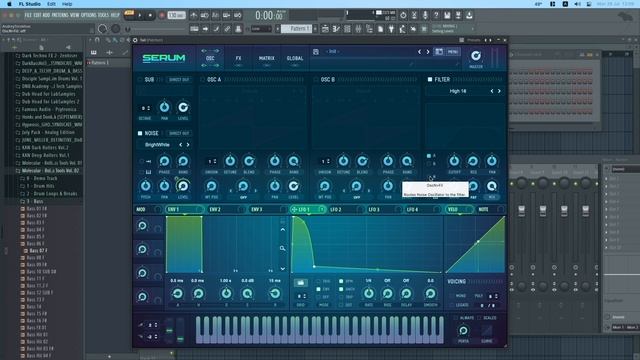
Task: Click the NOISE LEVEL knob
Action: pyautogui.click(x=183, y=186)
